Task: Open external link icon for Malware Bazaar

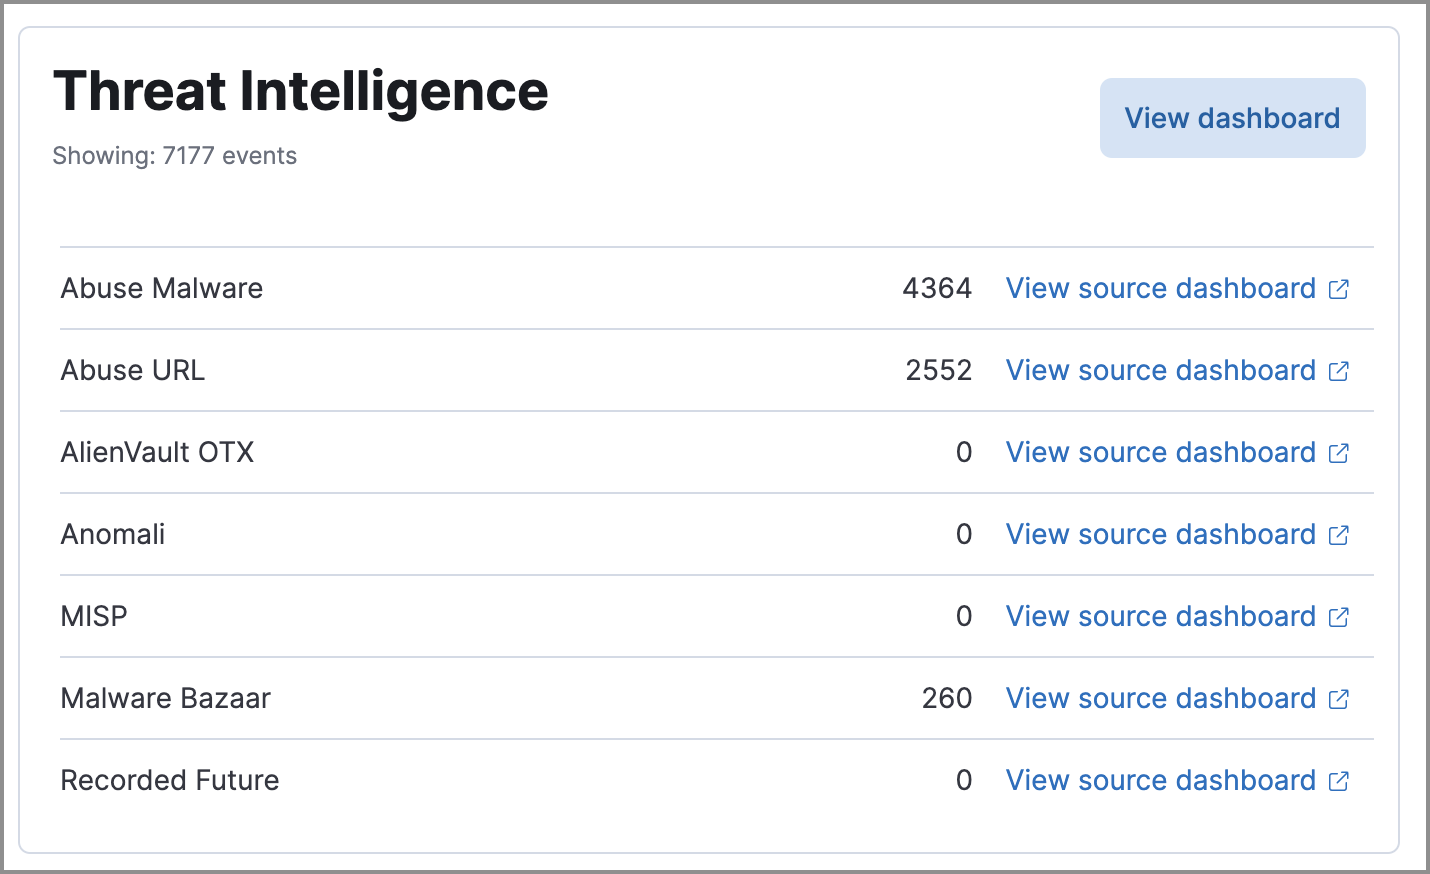Action: click(x=1339, y=699)
